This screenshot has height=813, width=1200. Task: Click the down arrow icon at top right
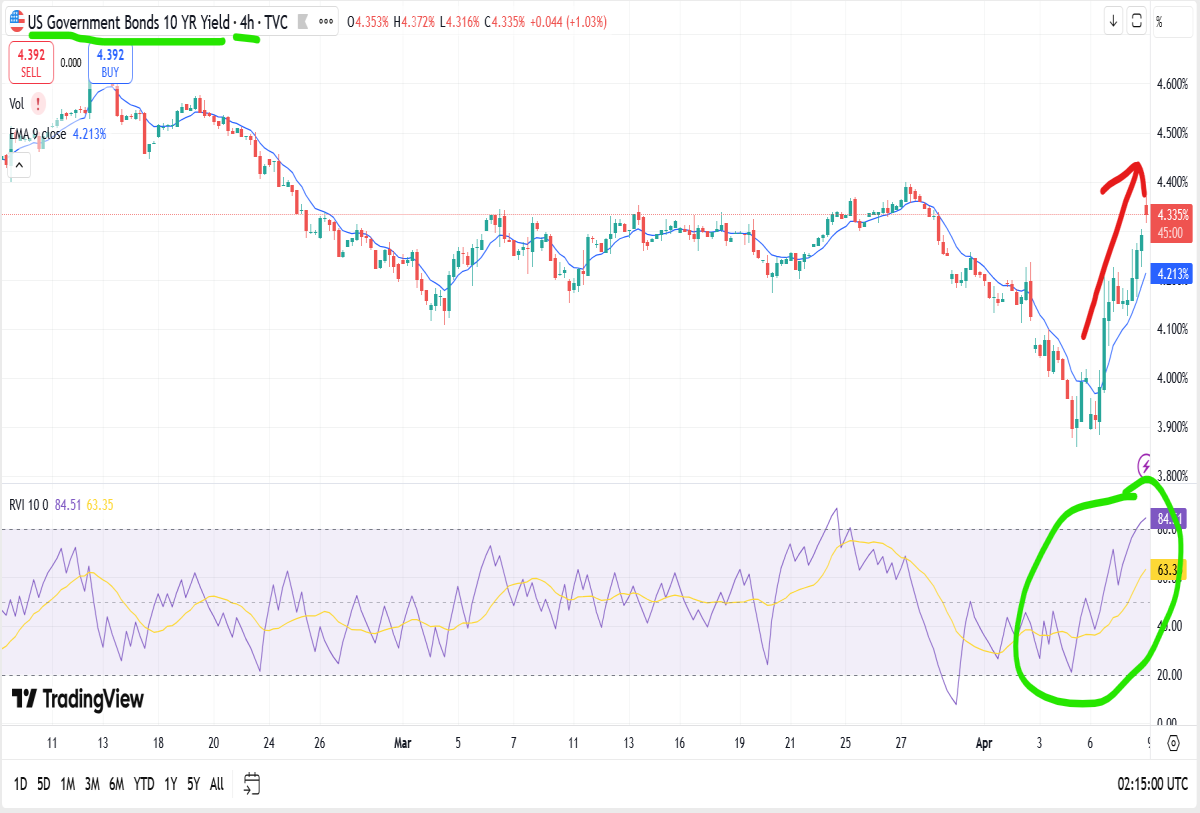click(x=1113, y=20)
